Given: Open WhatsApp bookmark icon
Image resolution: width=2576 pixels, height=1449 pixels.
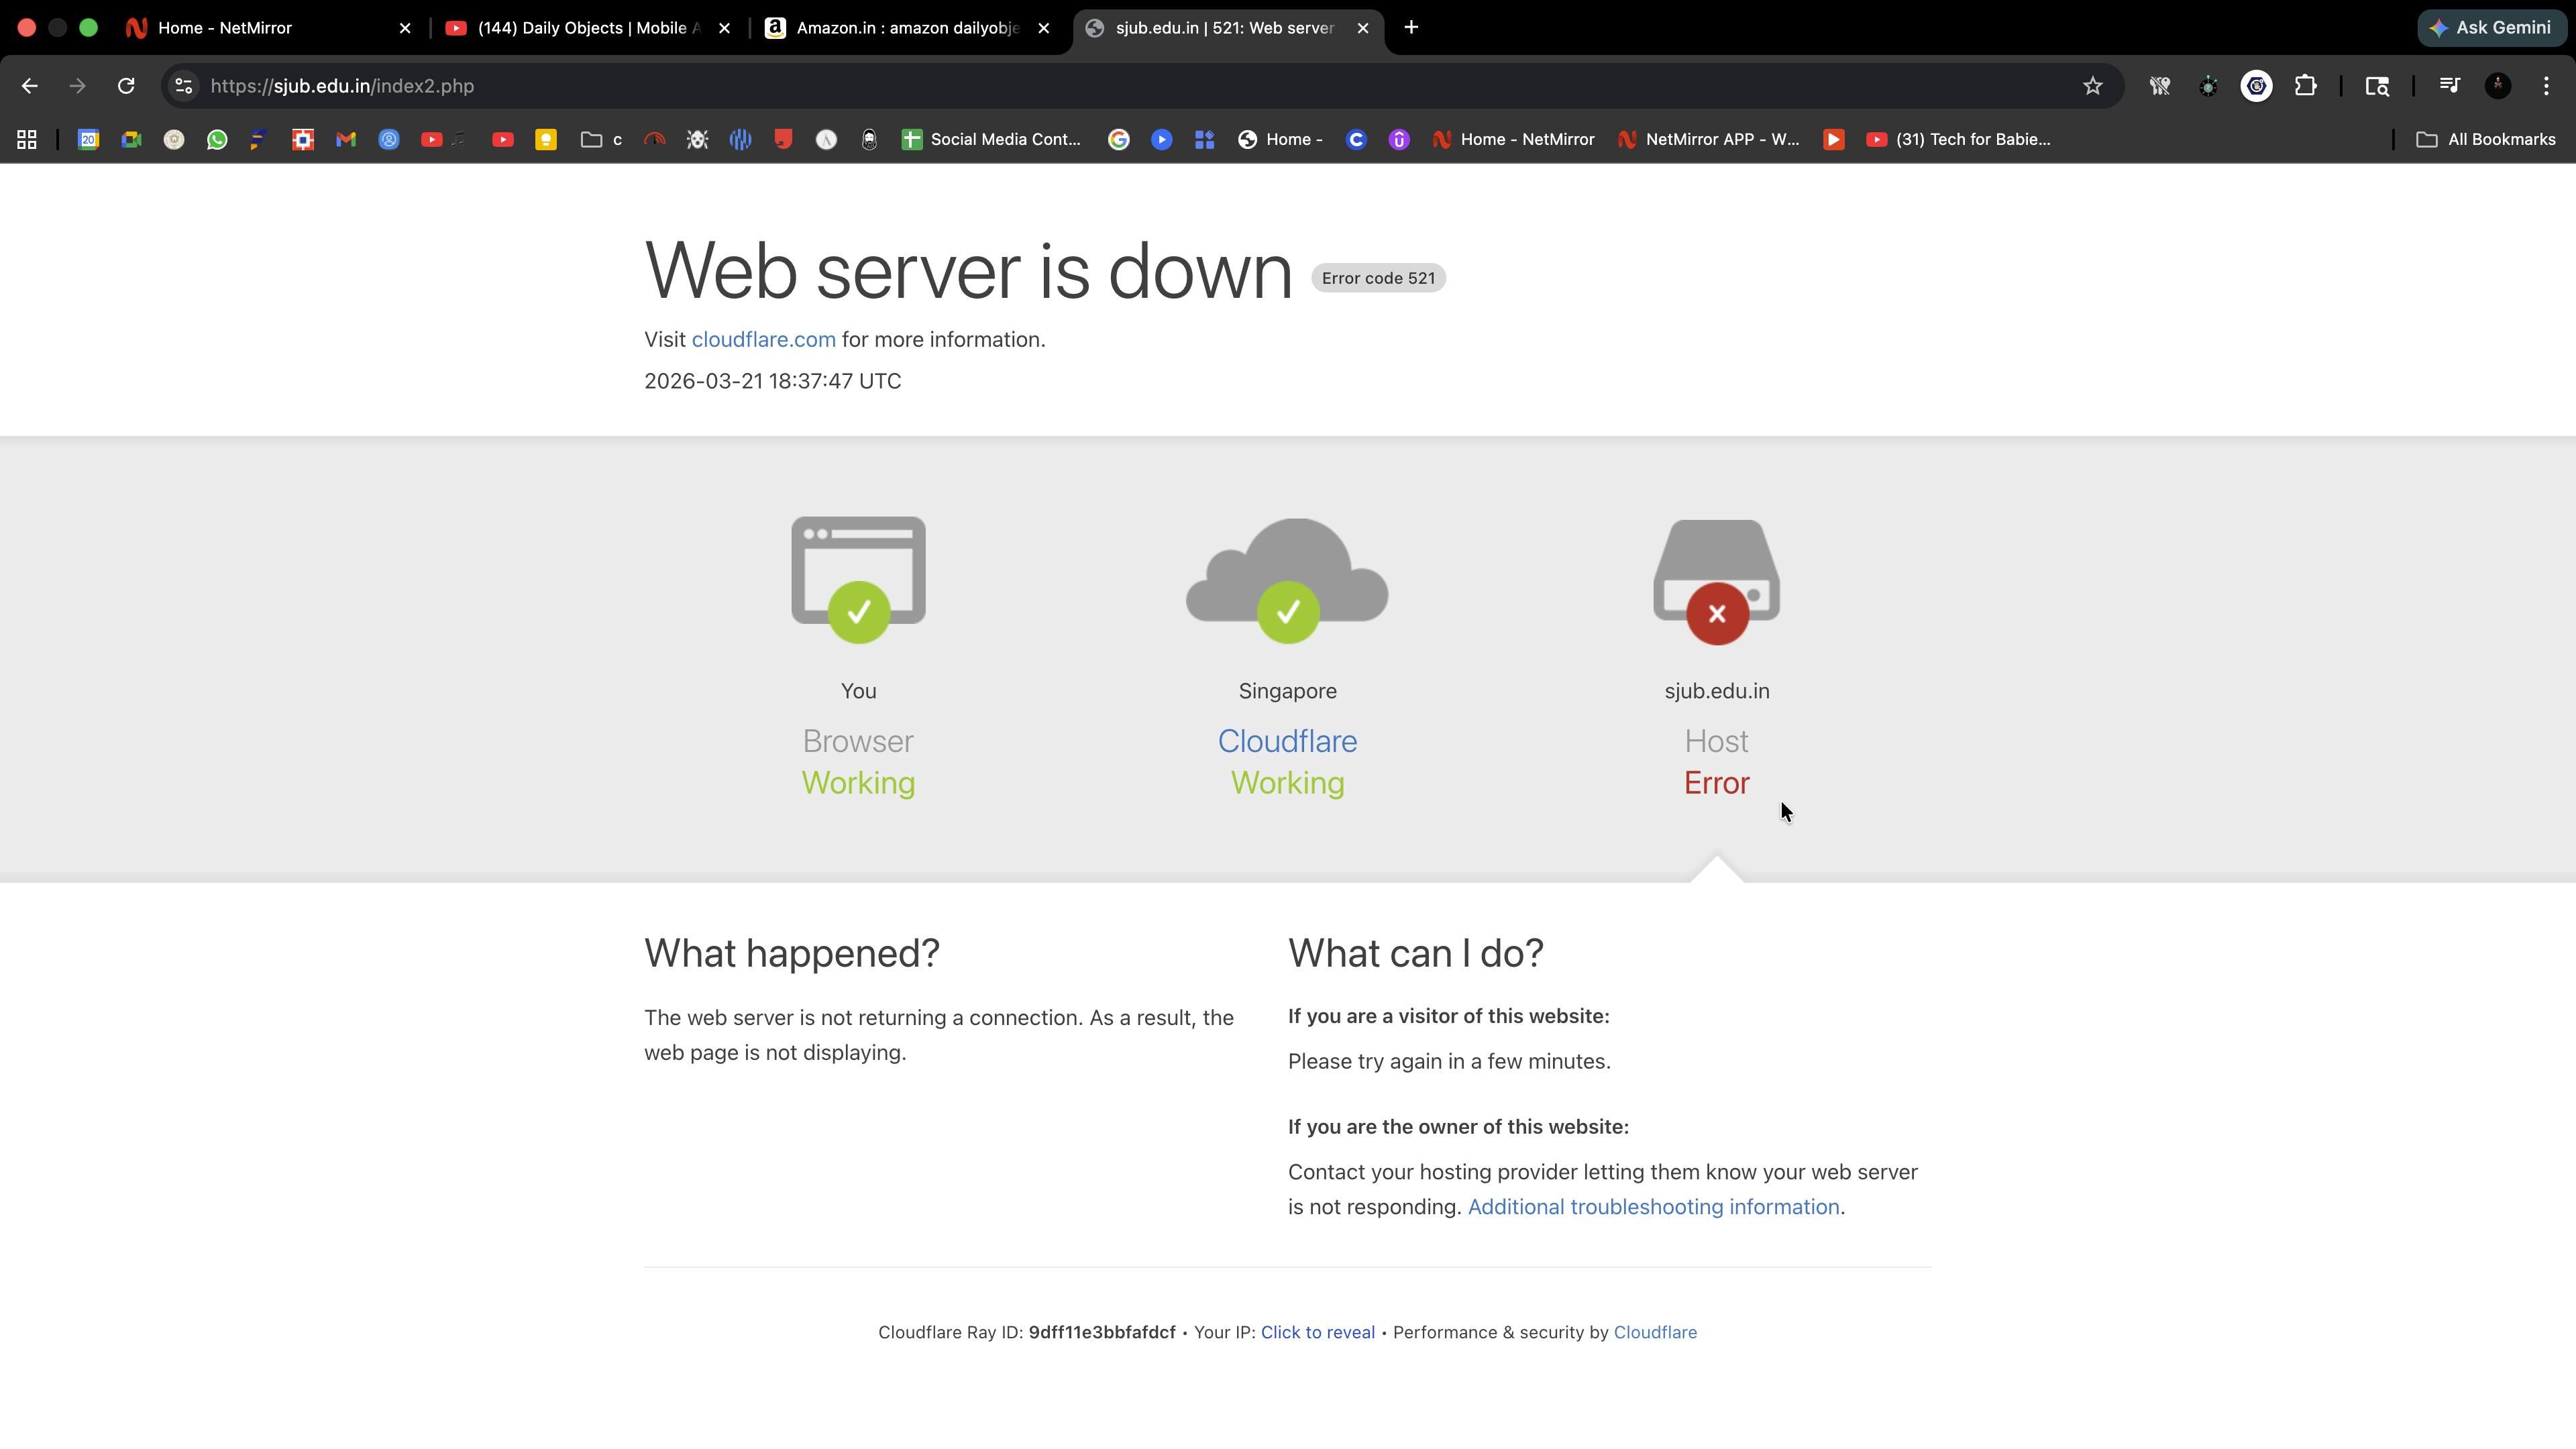Looking at the screenshot, I should point(217,140).
